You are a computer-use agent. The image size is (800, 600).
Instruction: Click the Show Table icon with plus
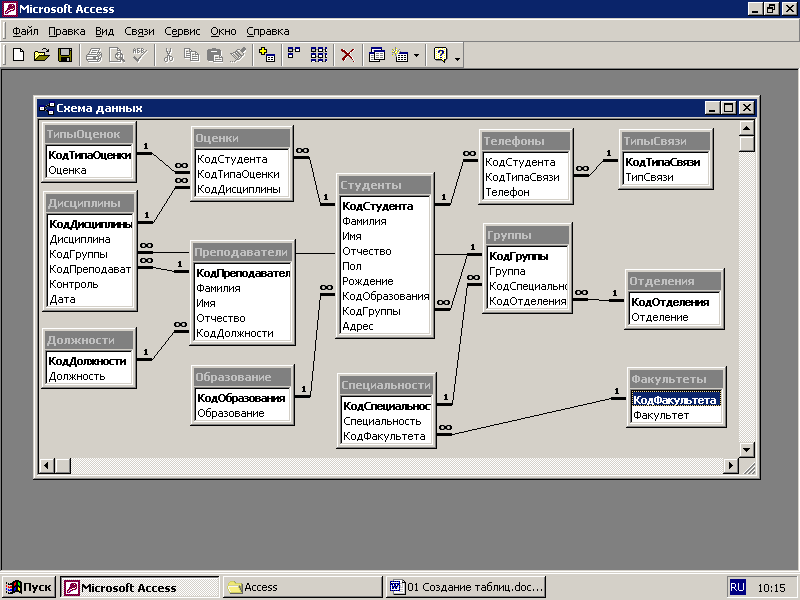click(x=267, y=55)
